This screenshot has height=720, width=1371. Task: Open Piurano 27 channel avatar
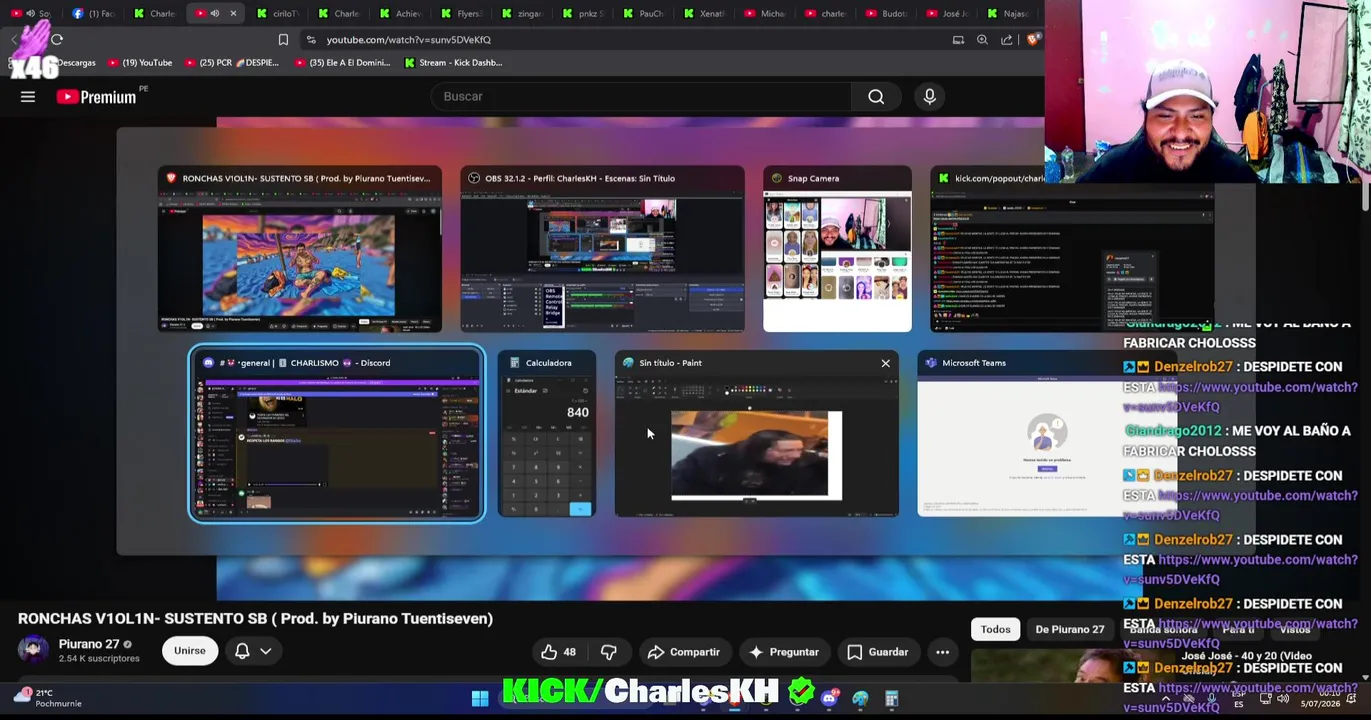[33, 650]
